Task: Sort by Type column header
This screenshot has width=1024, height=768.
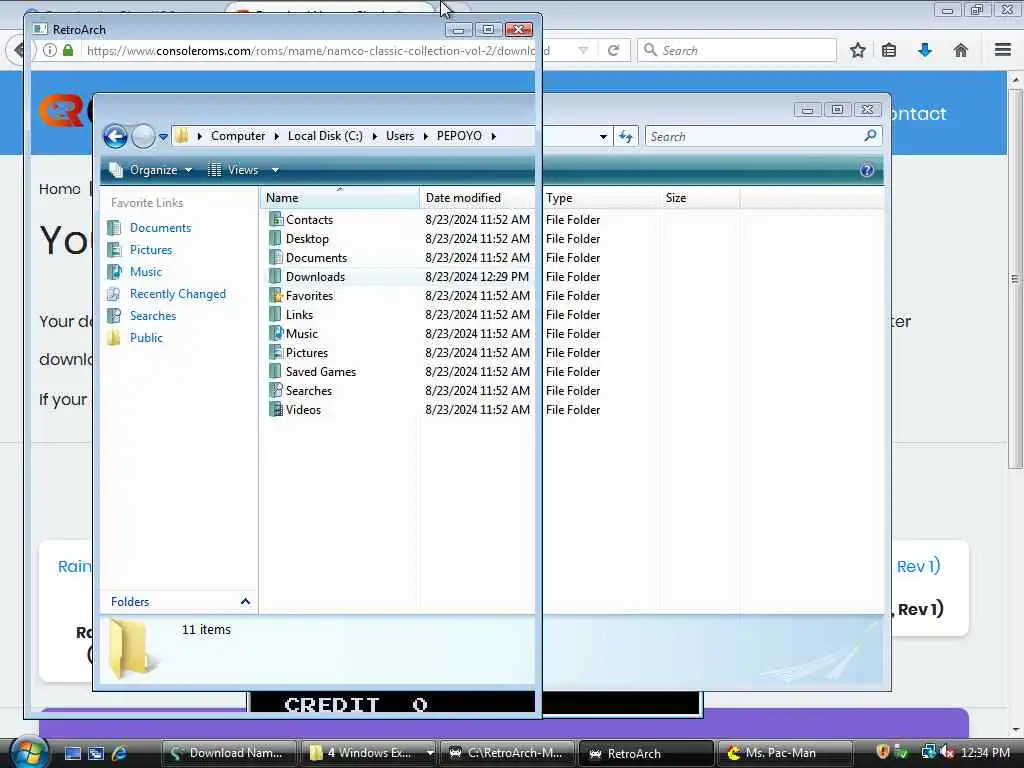Action: pyautogui.click(x=600, y=198)
